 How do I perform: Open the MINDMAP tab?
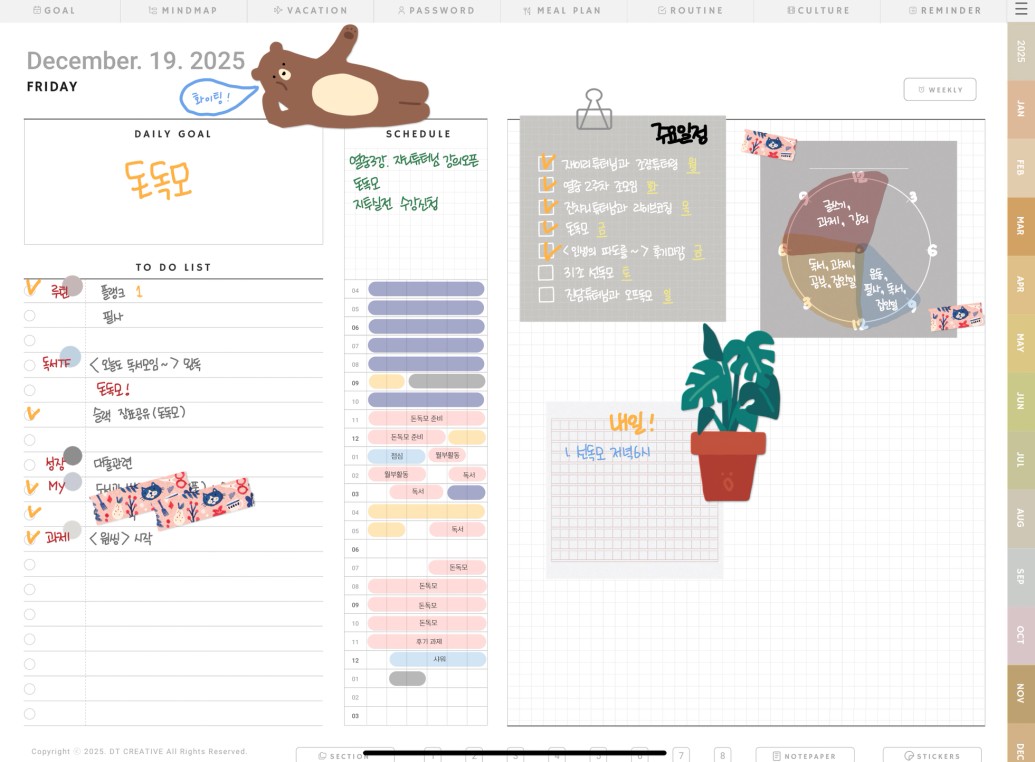point(183,11)
